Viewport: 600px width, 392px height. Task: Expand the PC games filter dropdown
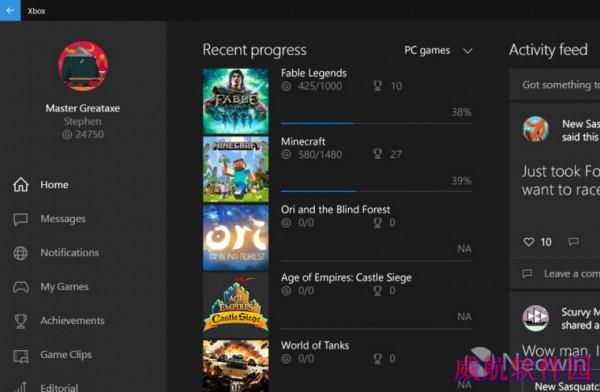[x=439, y=51]
